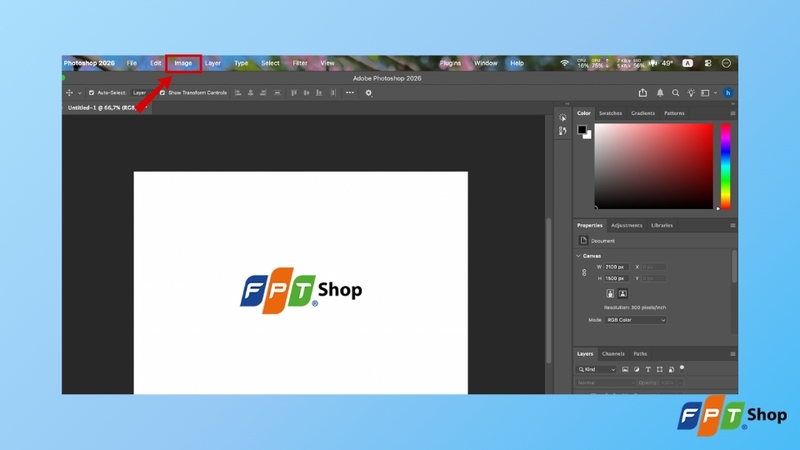Open the Properties panel options menu
The width and height of the screenshot is (800, 450).
point(733,226)
